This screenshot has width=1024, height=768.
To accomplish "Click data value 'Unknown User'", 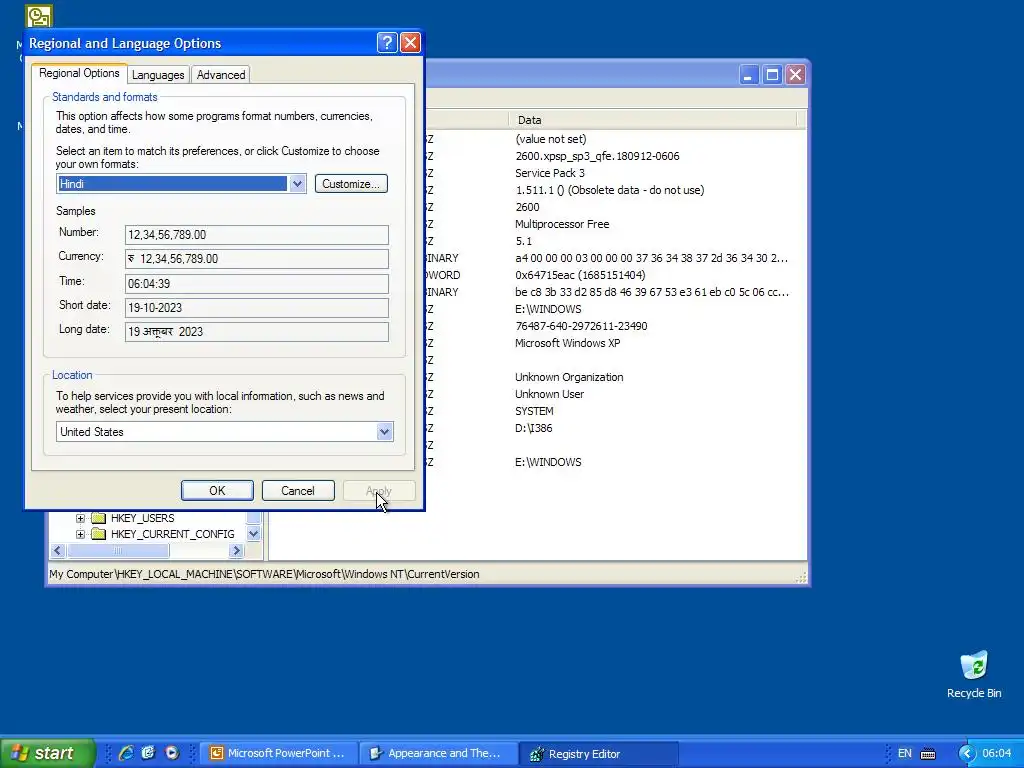I will pos(549,394).
